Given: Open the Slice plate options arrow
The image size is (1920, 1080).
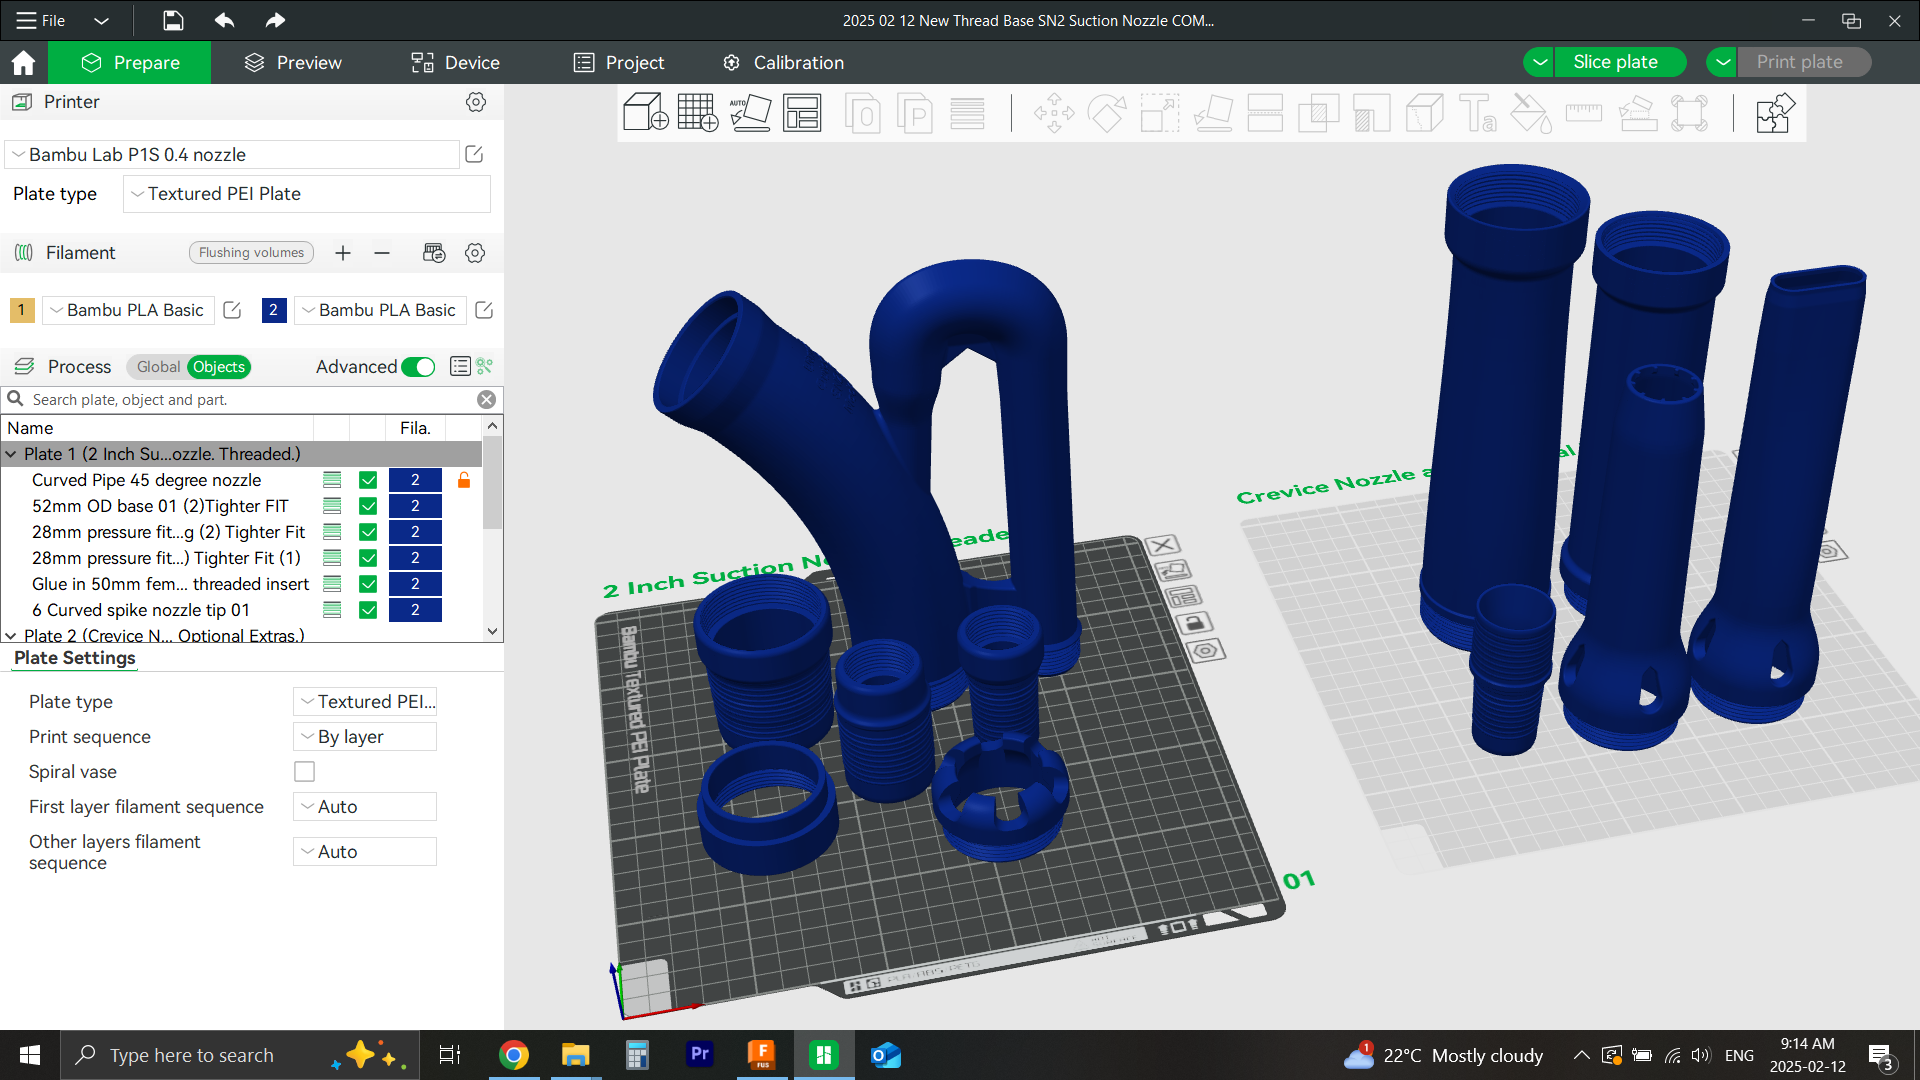Looking at the screenshot, I should (x=1540, y=62).
